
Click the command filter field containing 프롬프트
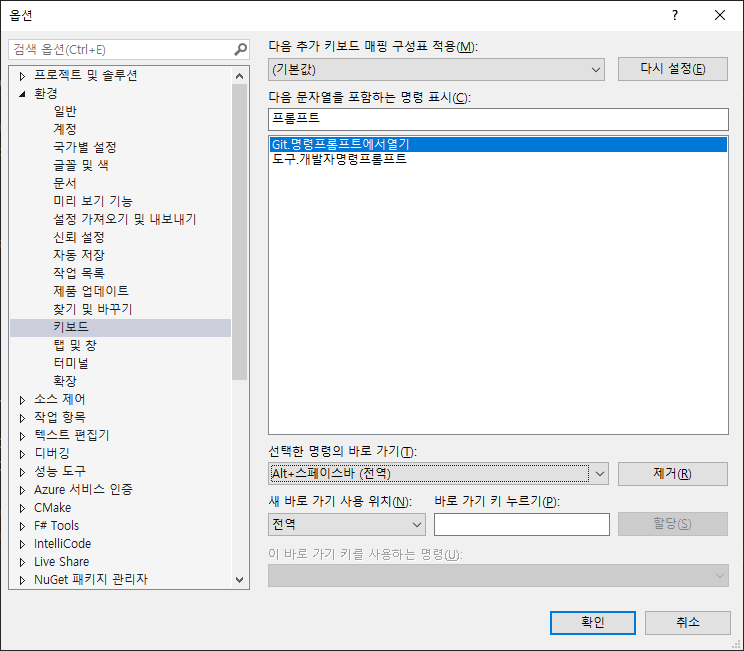coord(498,119)
